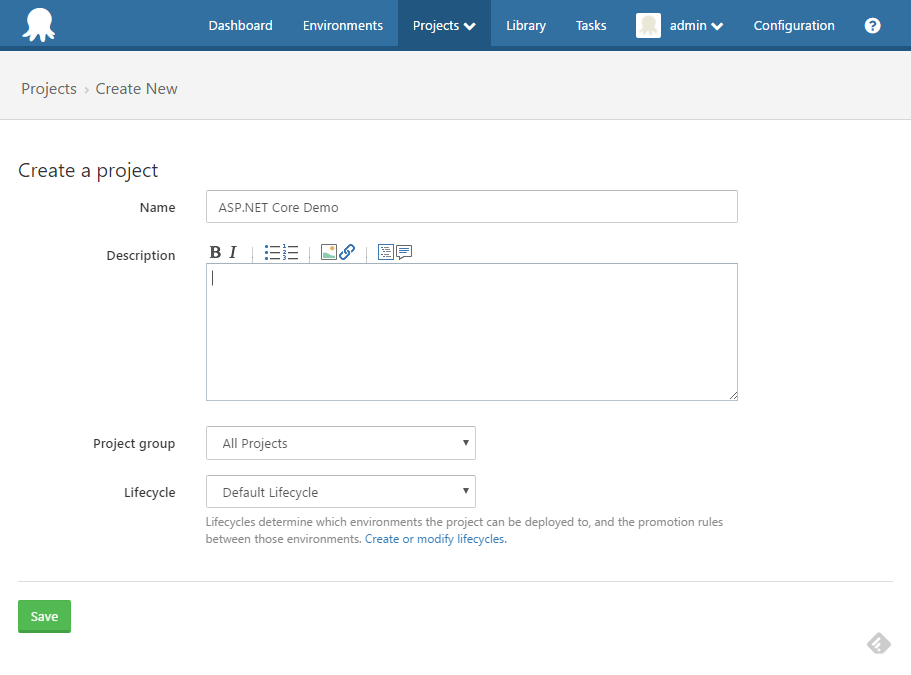Toggle bold formatting in the description editor
This screenshot has width=911, height=675.
coord(215,252)
